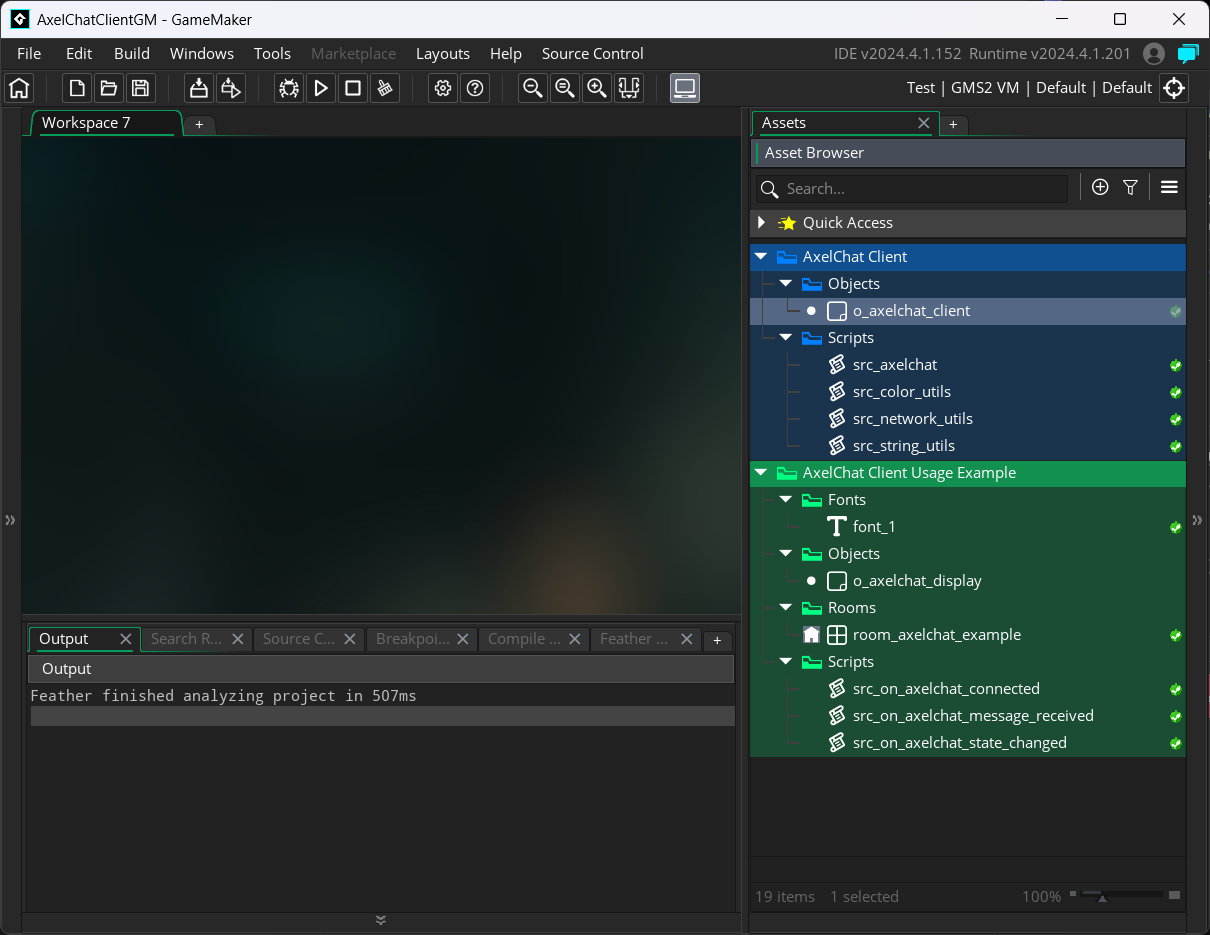Open the Asset Browser filter funnel
This screenshot has width=1210, height=935.
click(x=1130, y=187)
